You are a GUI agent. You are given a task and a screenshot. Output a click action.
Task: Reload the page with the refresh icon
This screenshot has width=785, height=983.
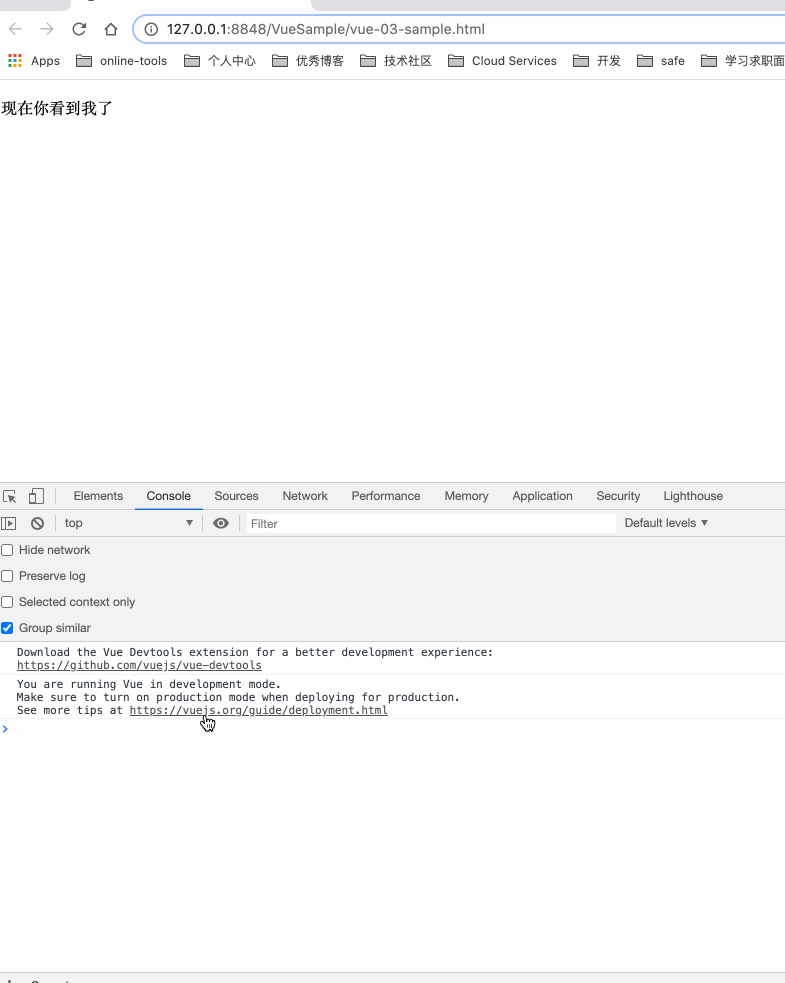[x=79, y=29]
